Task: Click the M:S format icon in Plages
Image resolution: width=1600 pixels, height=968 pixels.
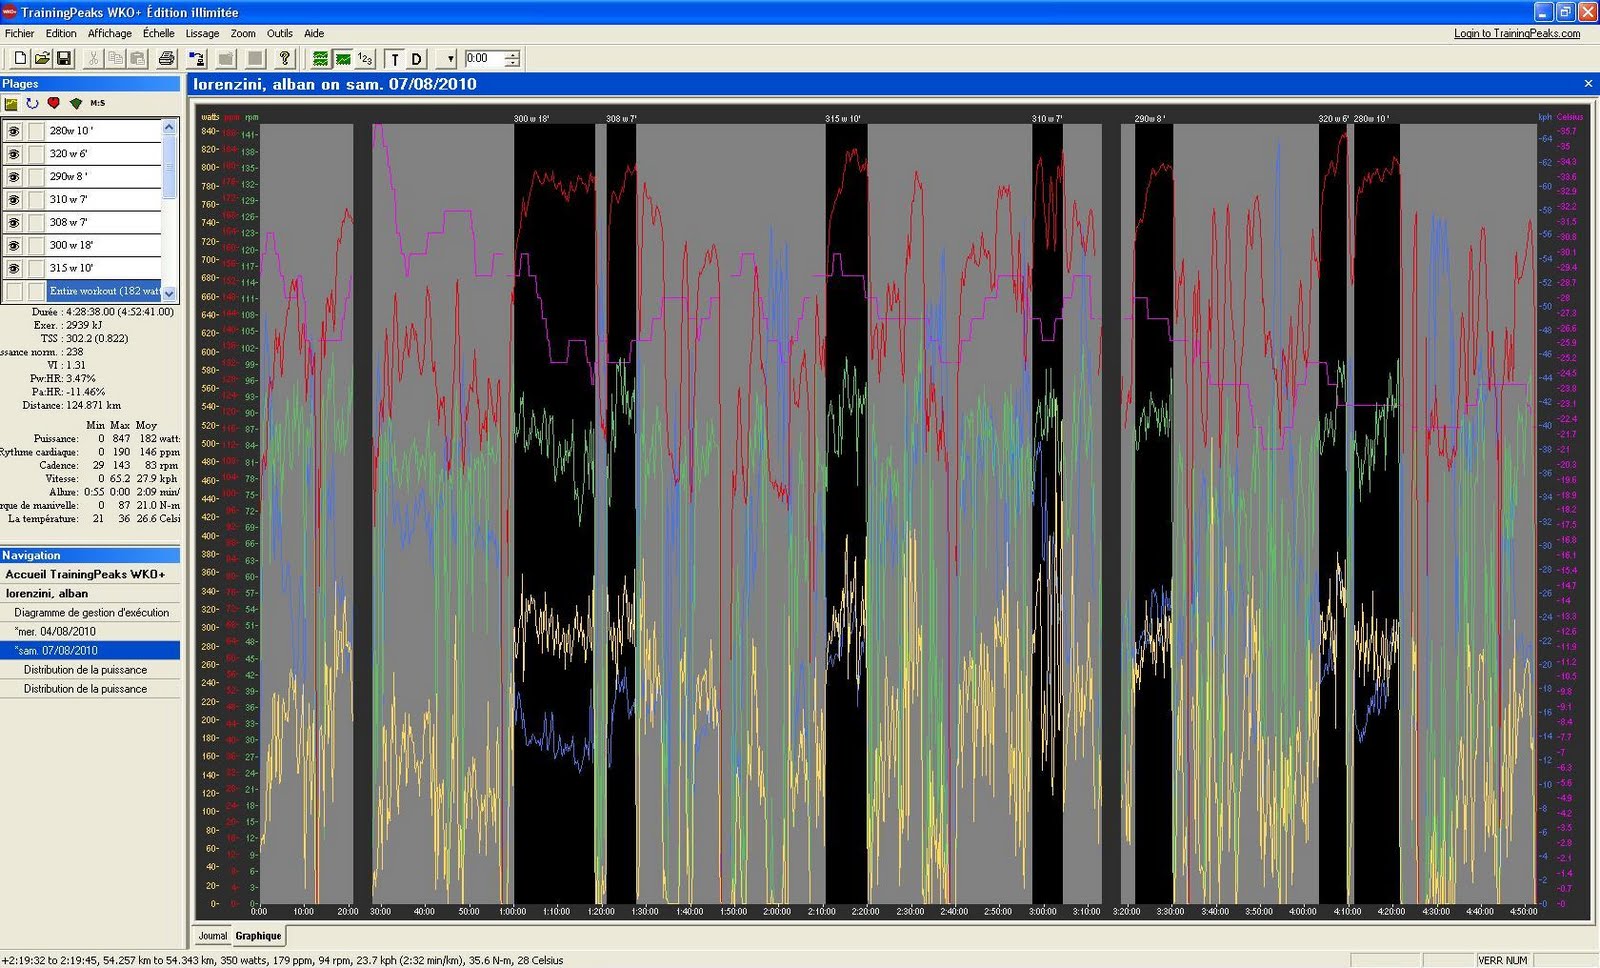Action: (97, 103)
